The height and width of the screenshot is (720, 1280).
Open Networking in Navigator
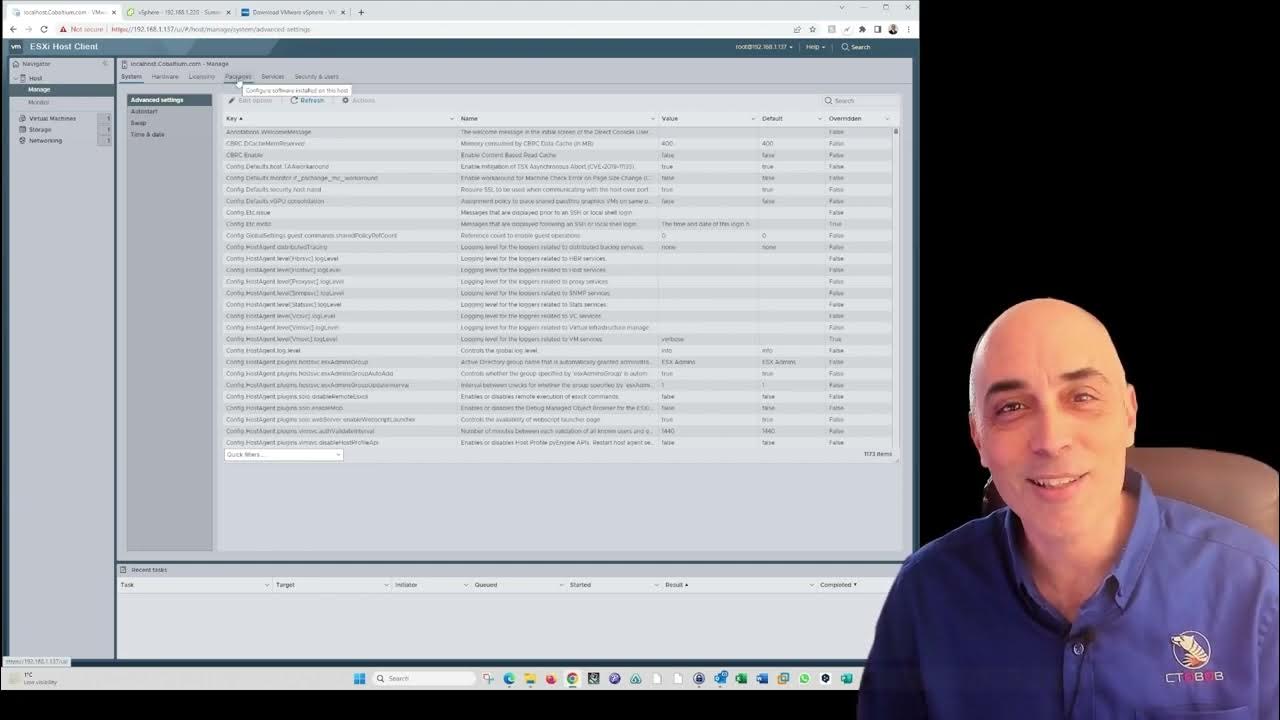pos(45,140)
